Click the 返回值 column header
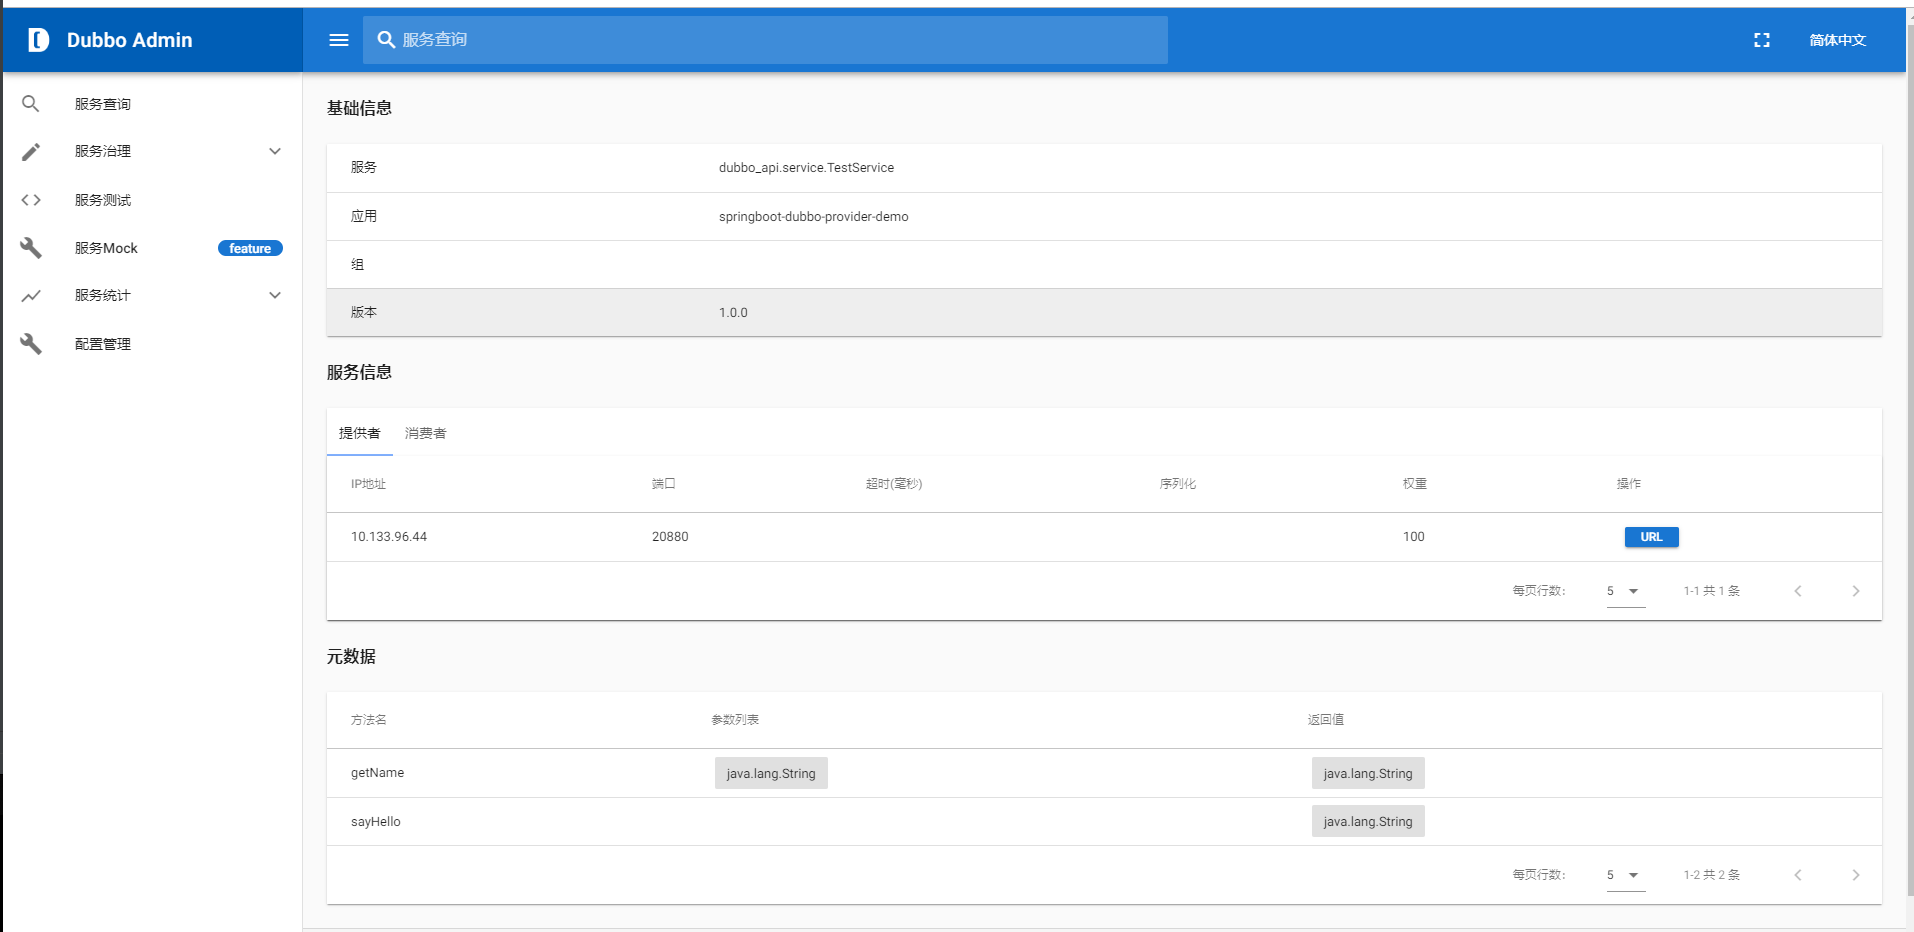This screenshot has height=932, width=1914. point(1326,720)
